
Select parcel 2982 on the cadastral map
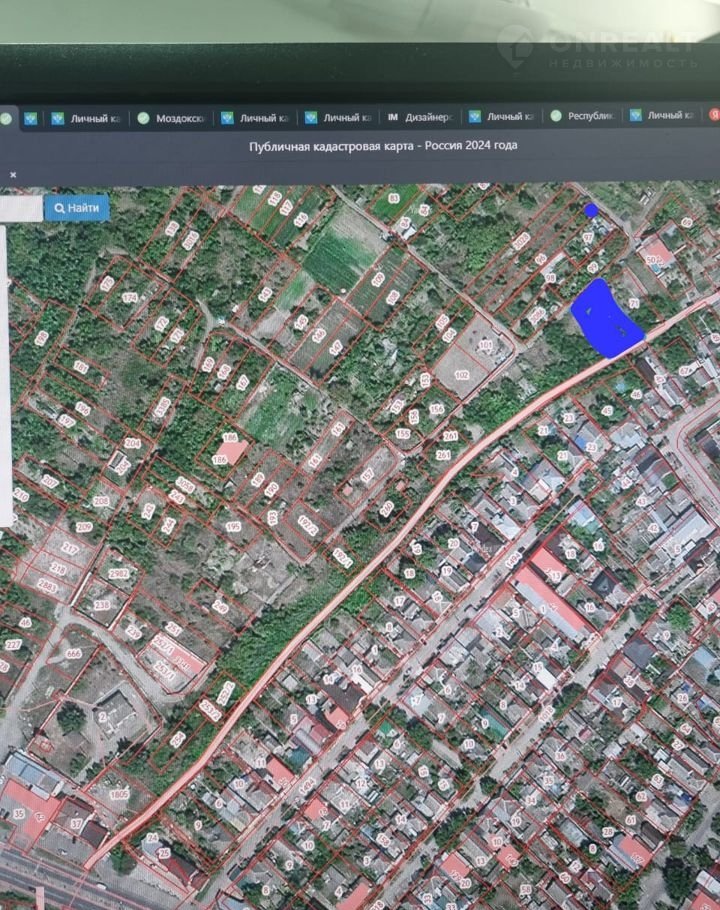pos(119,573)
